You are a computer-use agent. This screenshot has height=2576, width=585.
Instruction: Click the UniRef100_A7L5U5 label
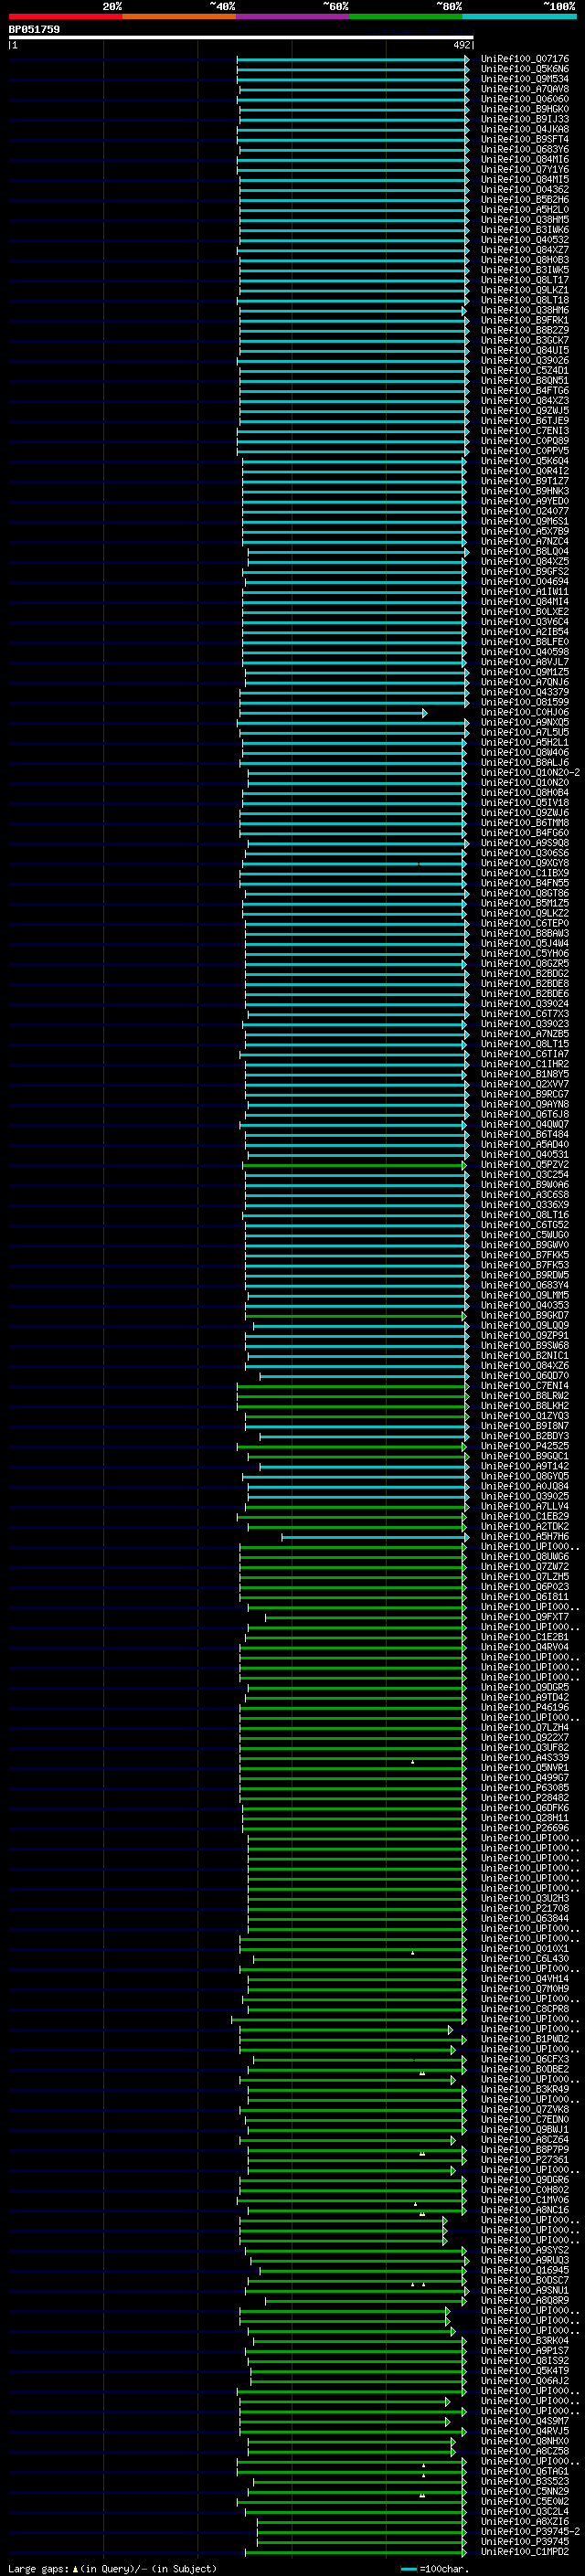point(525,733)
